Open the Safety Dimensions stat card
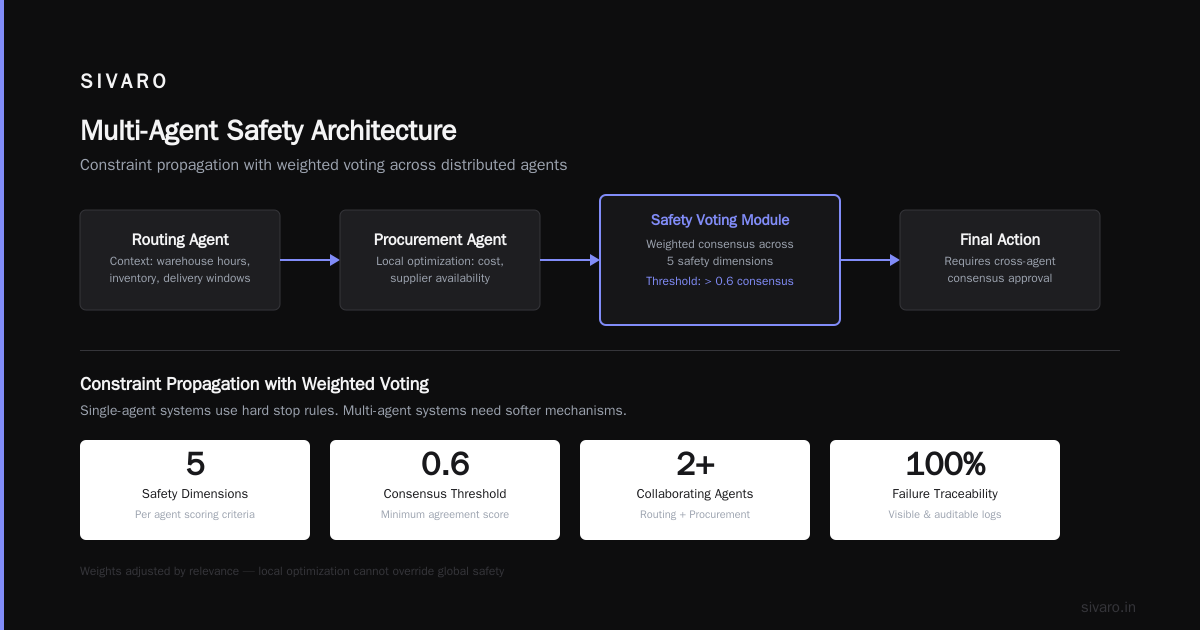Viewport: 1200px width, 630px height. pyautogui.click(x=195, y=490)
